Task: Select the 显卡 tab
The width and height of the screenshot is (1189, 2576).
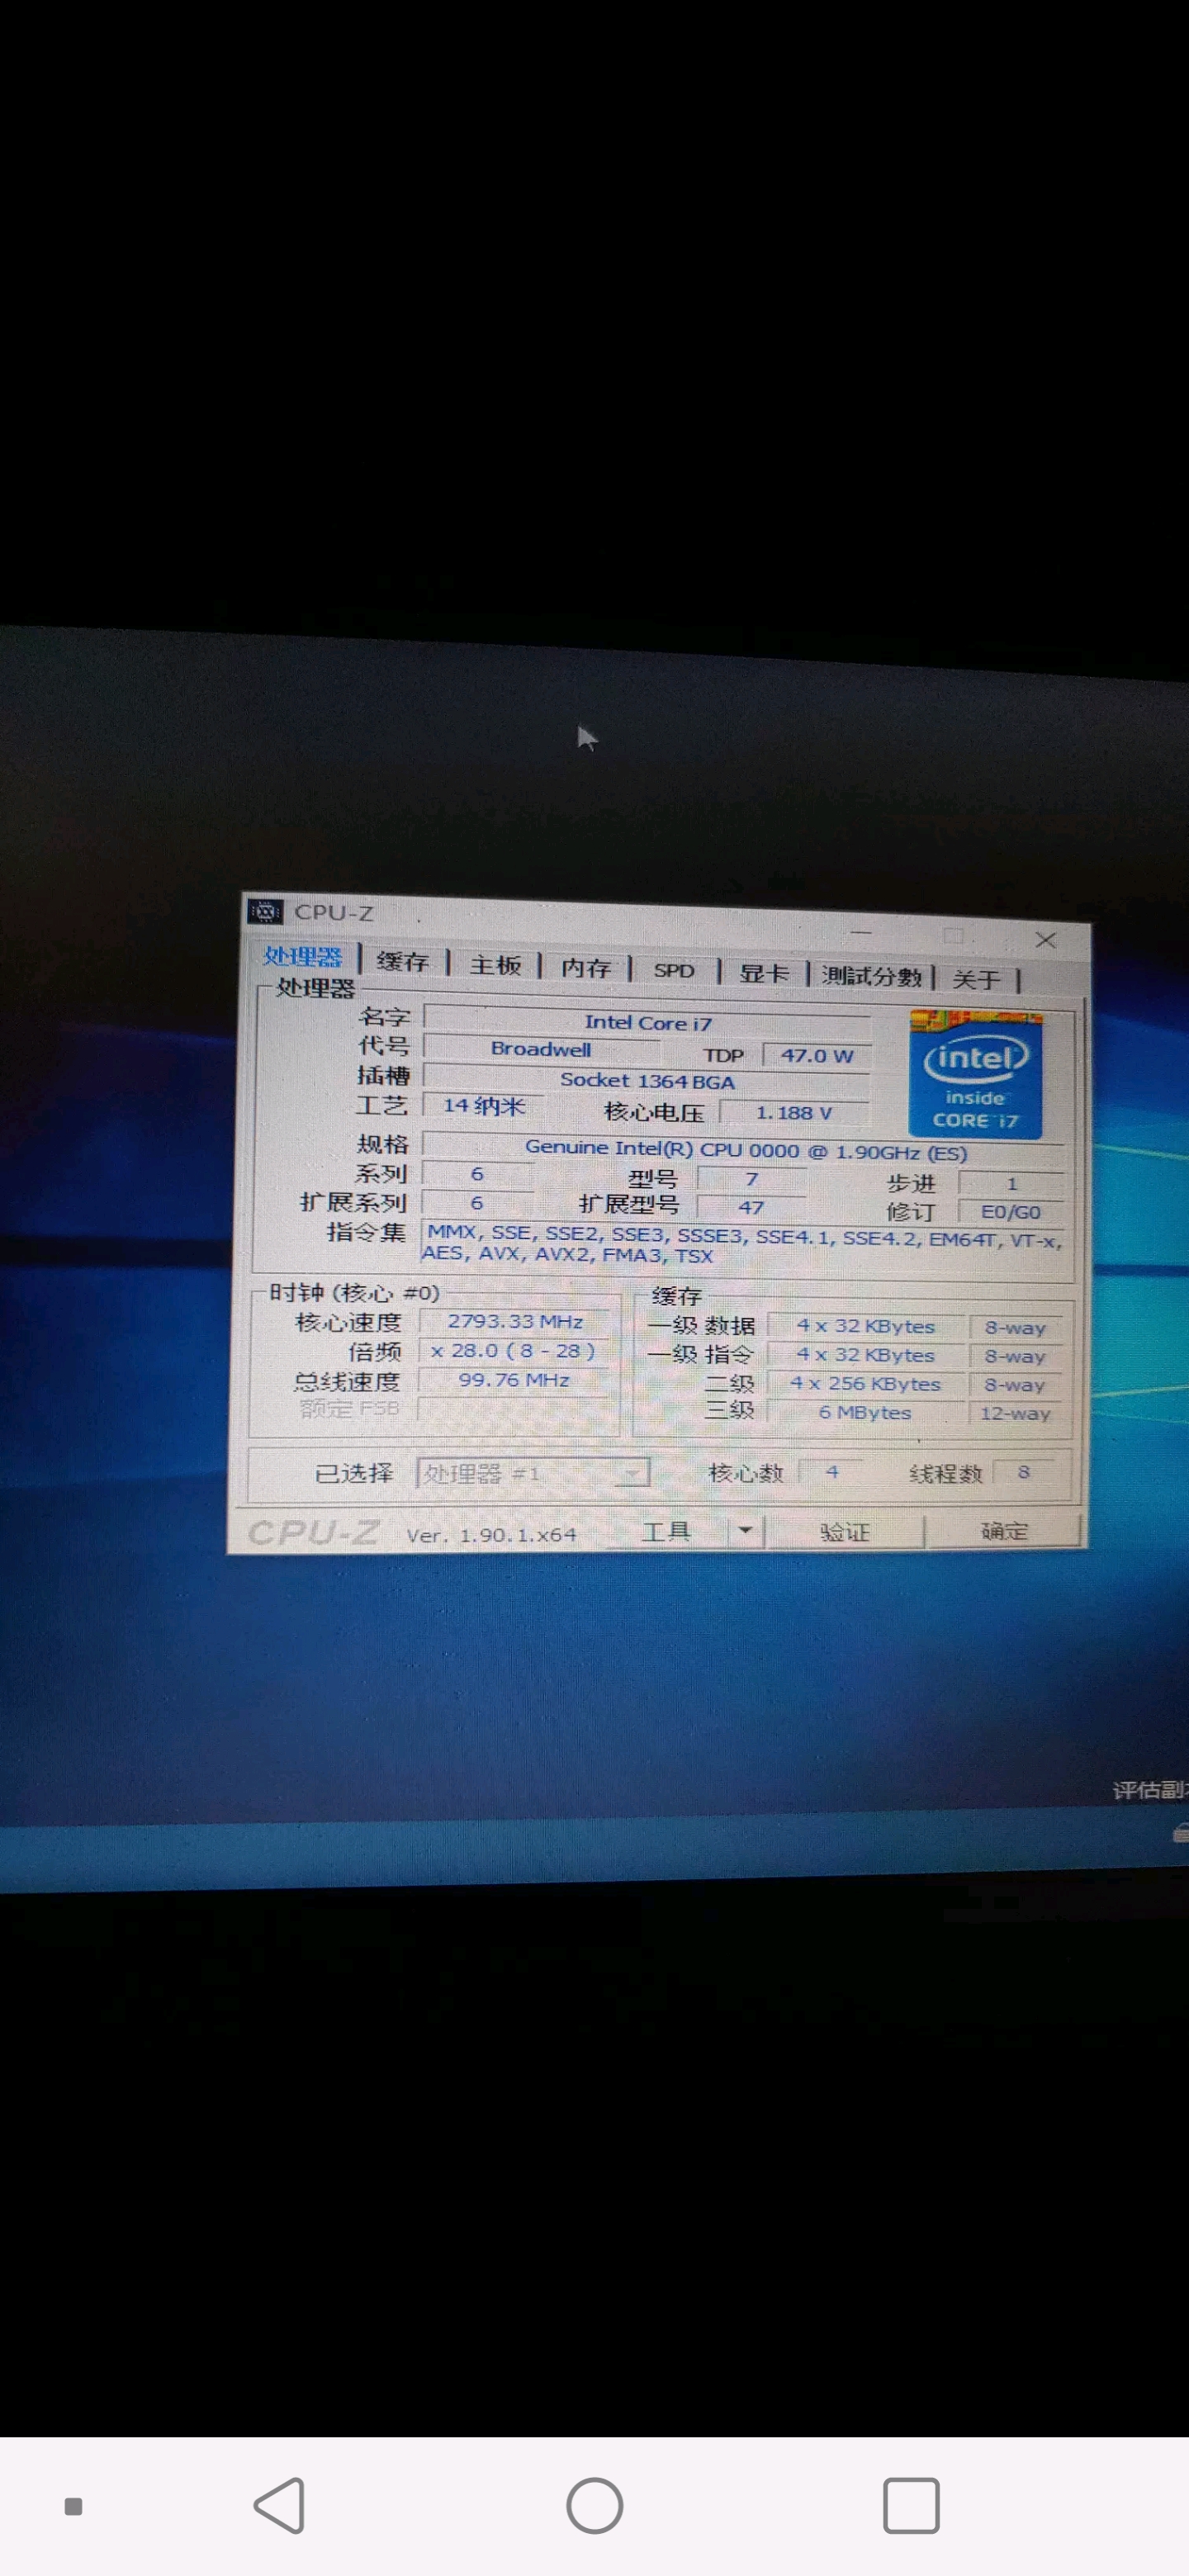Action: (764, 974)
